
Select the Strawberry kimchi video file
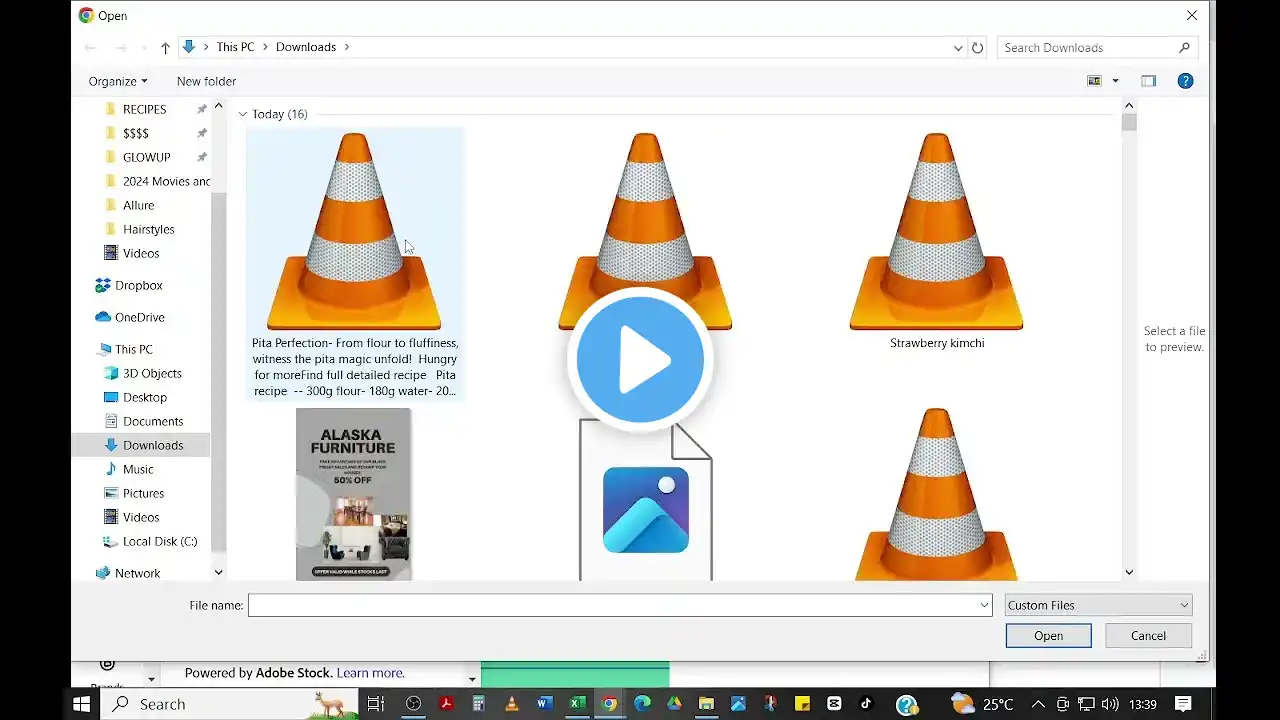pos(937,241)
